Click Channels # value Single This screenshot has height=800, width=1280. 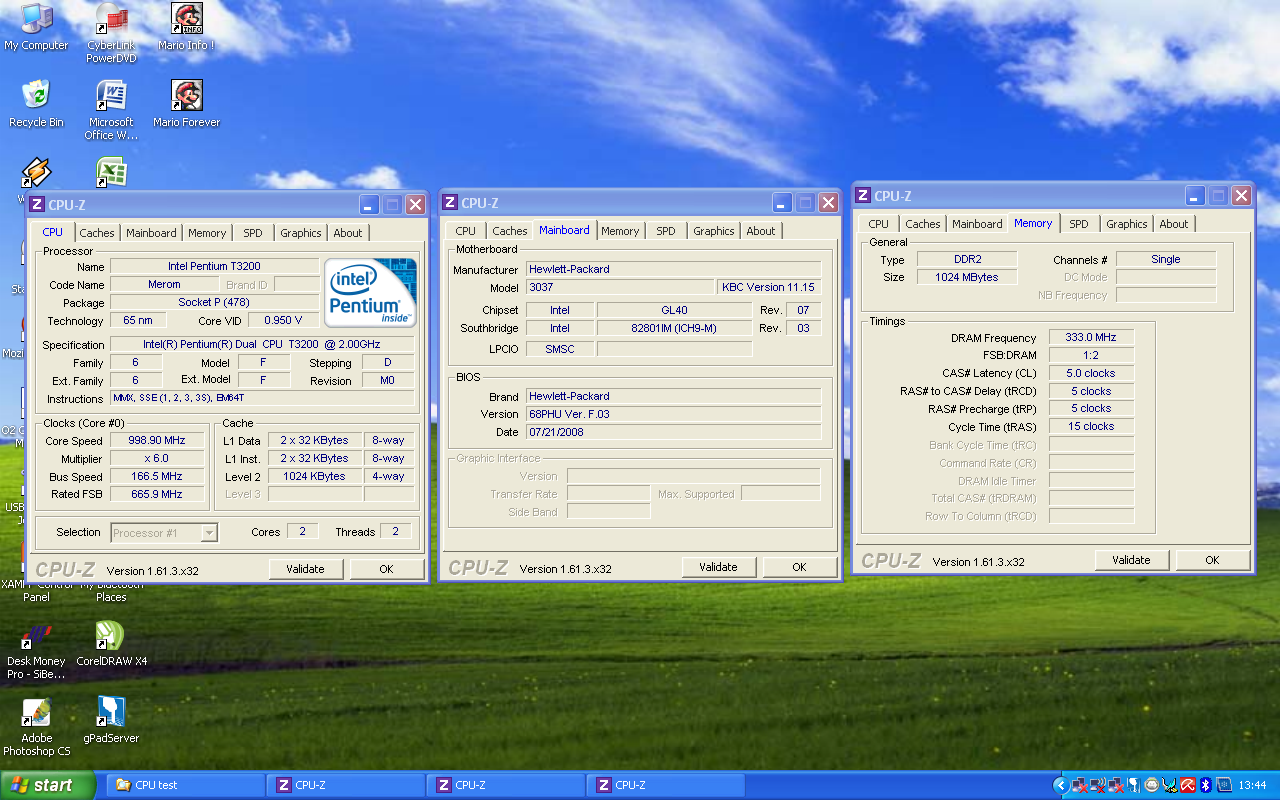click(x=1166, y=260)
